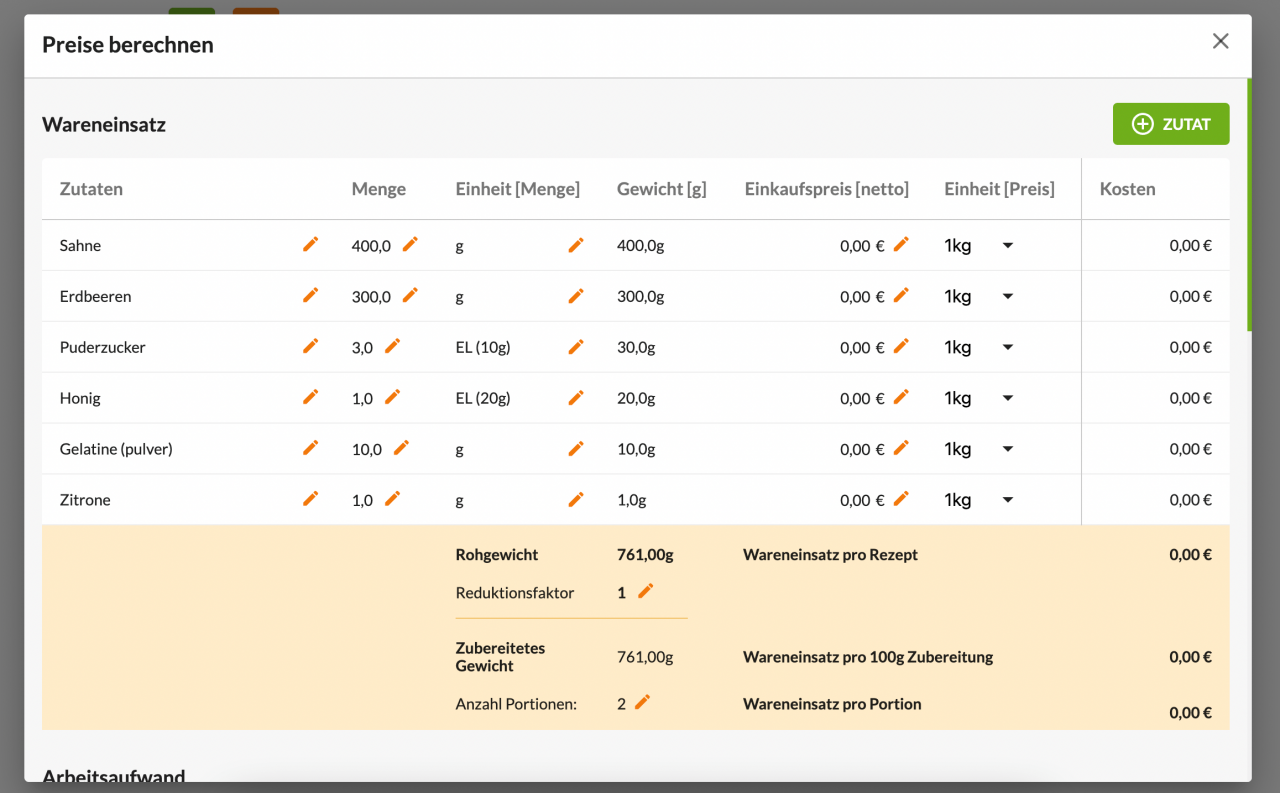Edit the Sahne purchase price pencil
Viewport: 1280px width, 793px height.
901,244
